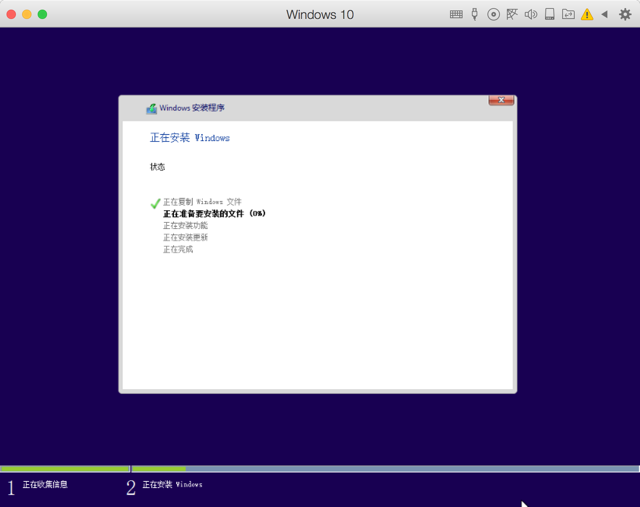Screen dimensions: 640x507
Task: Click the green checkmark beside copying Windows files
Action: pyautogui.click(x=155, y=203)
